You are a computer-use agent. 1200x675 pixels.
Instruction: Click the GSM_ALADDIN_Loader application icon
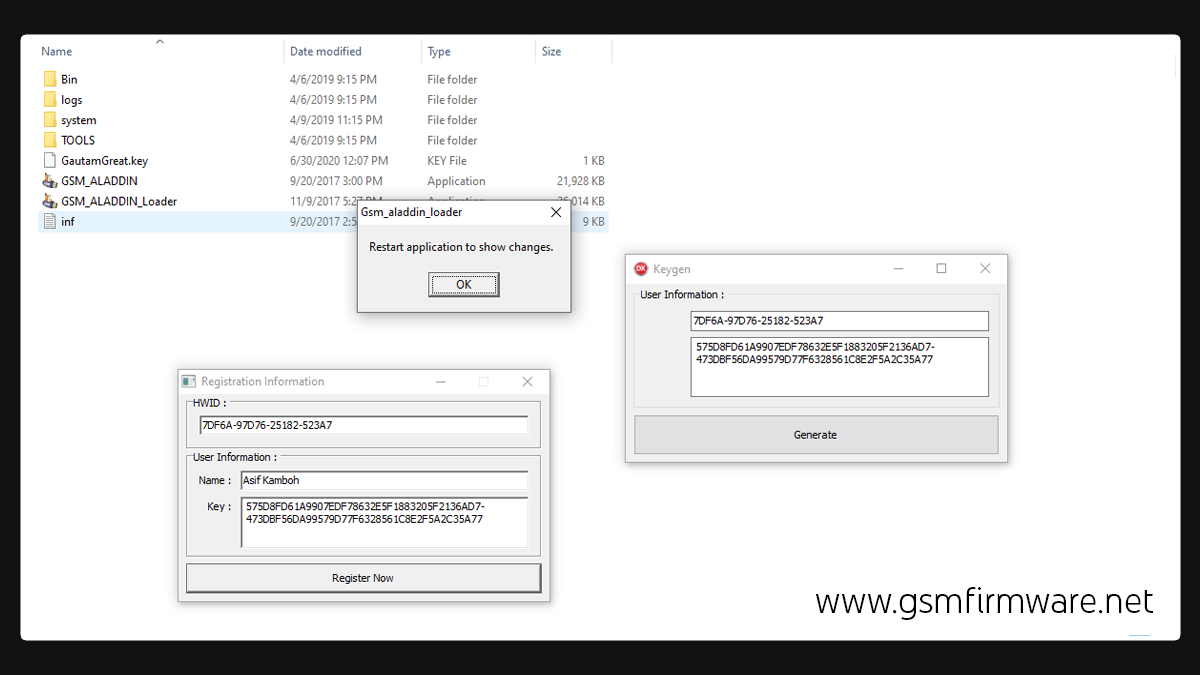pyautogui.click(x=50, y=201)
